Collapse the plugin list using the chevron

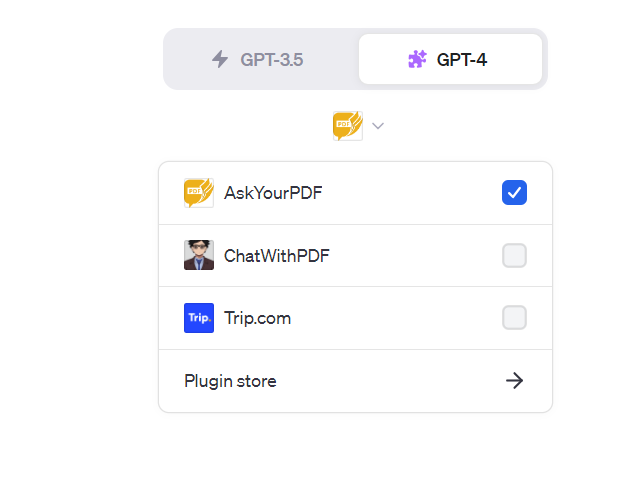pyautogui.click(x=378, y=126)
